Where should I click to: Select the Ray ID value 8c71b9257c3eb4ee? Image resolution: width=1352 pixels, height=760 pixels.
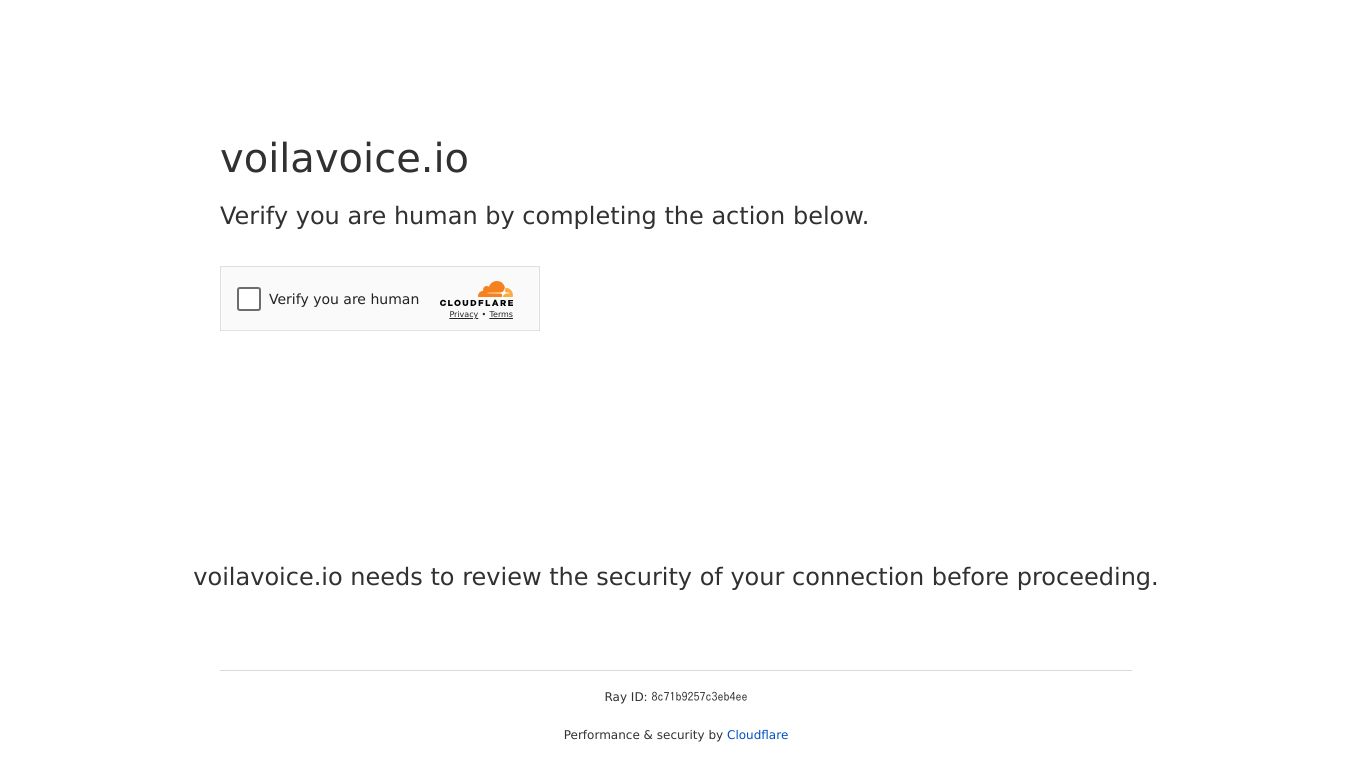coord(699,697)
